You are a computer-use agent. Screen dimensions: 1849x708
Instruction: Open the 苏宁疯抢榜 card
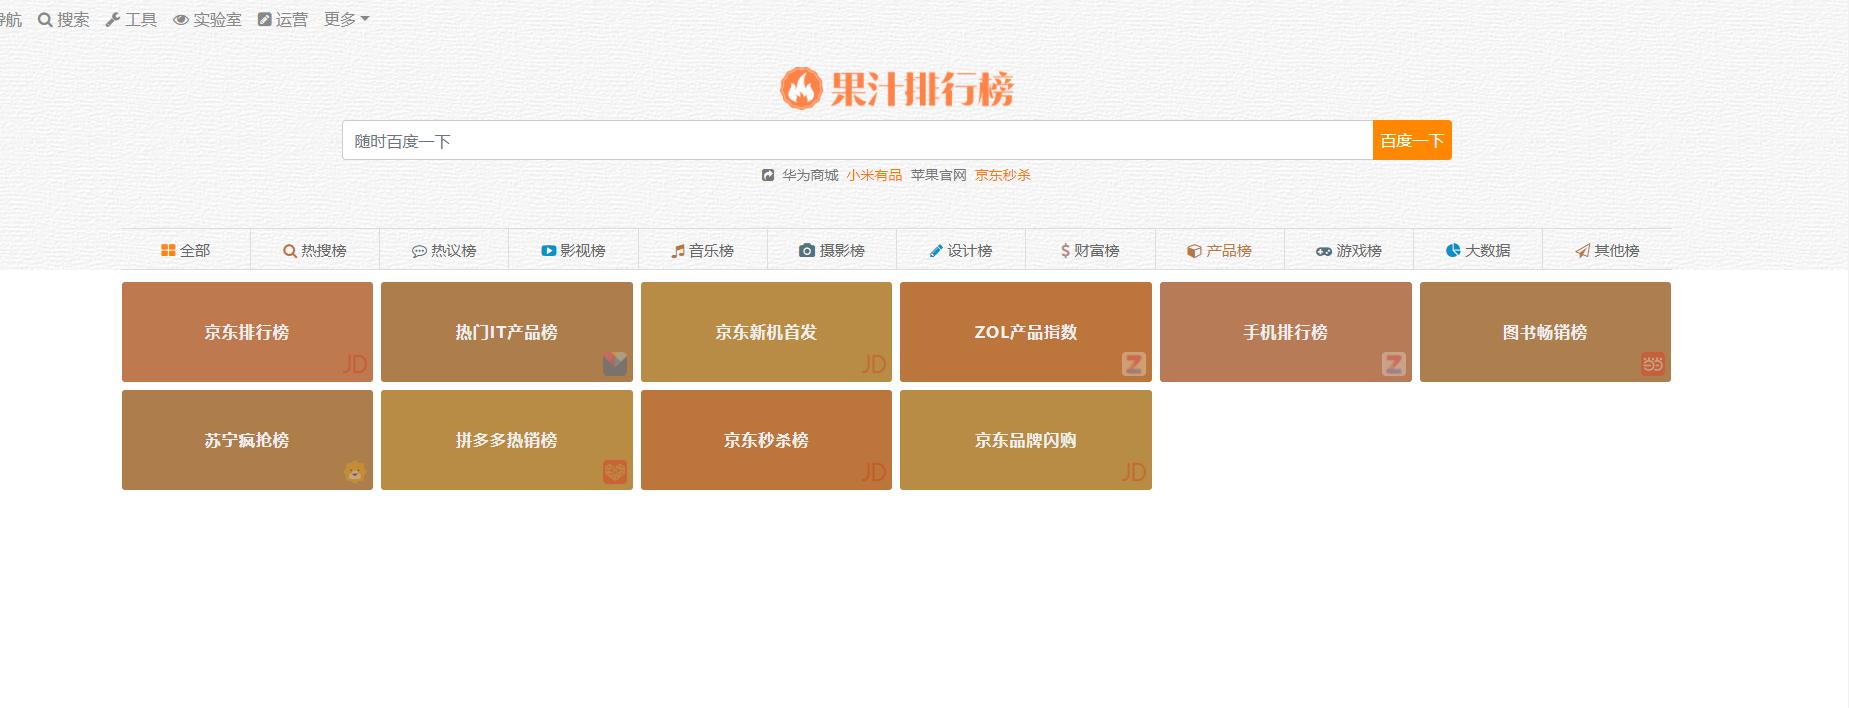(x=247, y=440)
